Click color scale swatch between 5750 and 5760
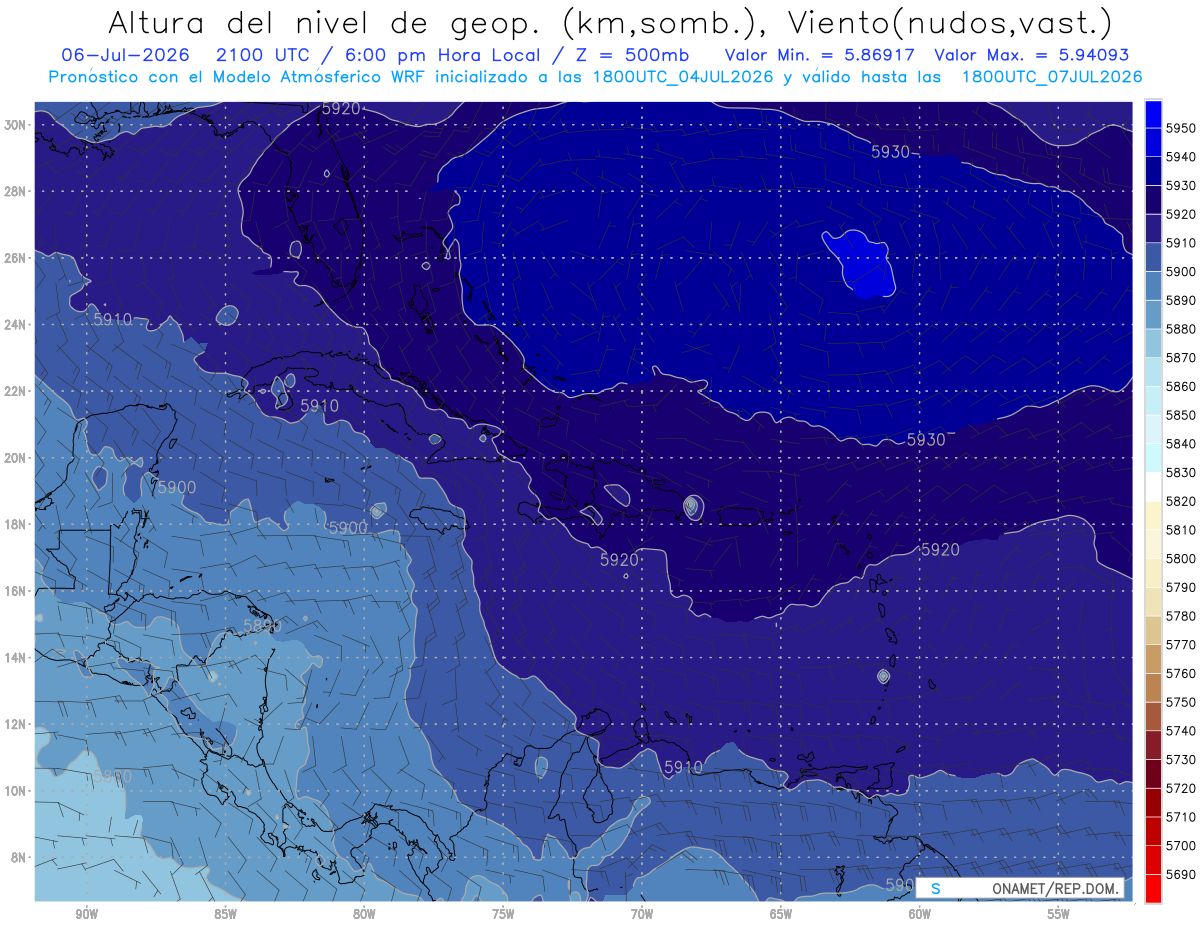The width and height of the screenshot is (1200, 927). 1153,688
